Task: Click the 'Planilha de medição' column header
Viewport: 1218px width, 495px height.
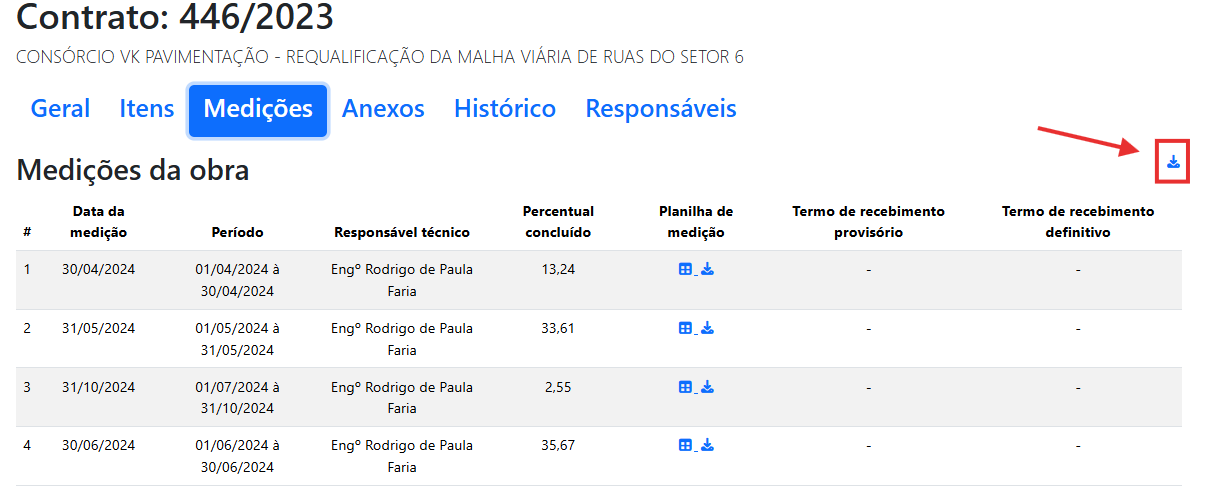Action: [696, 222]
